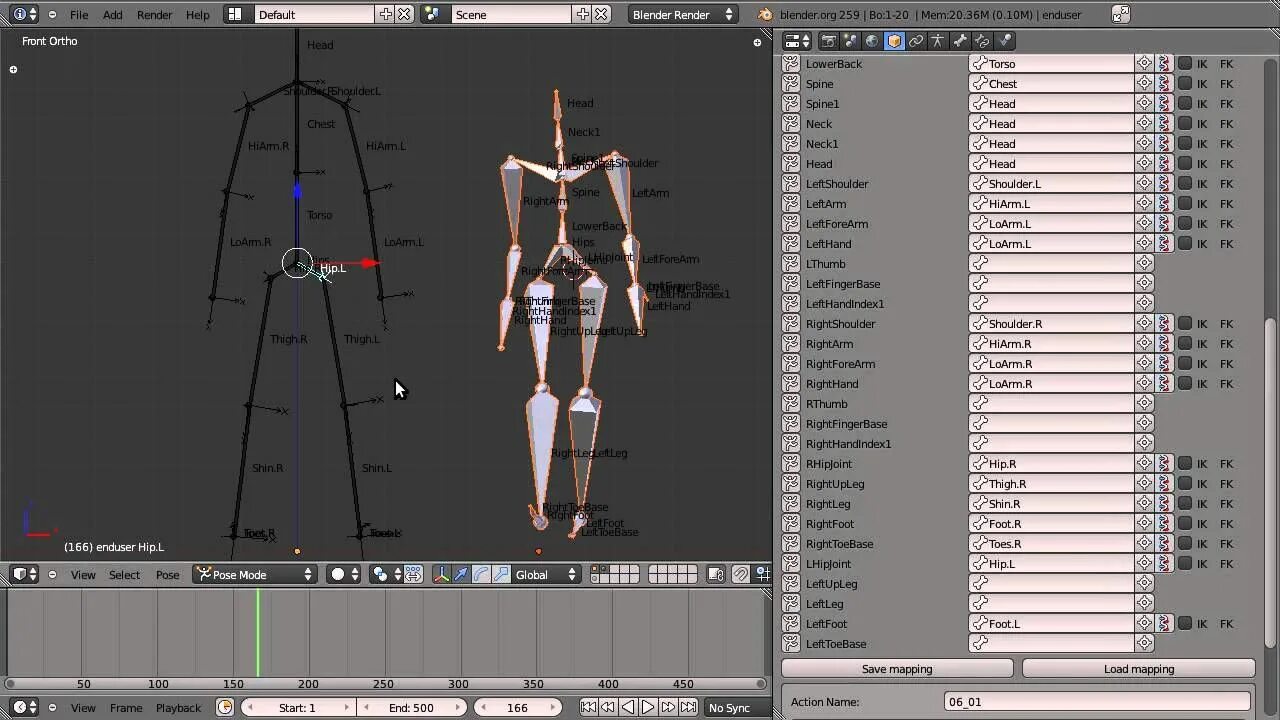The image size is (1280, 720).
Task: Switch to World properties globe icon
Action: point(872,41)
